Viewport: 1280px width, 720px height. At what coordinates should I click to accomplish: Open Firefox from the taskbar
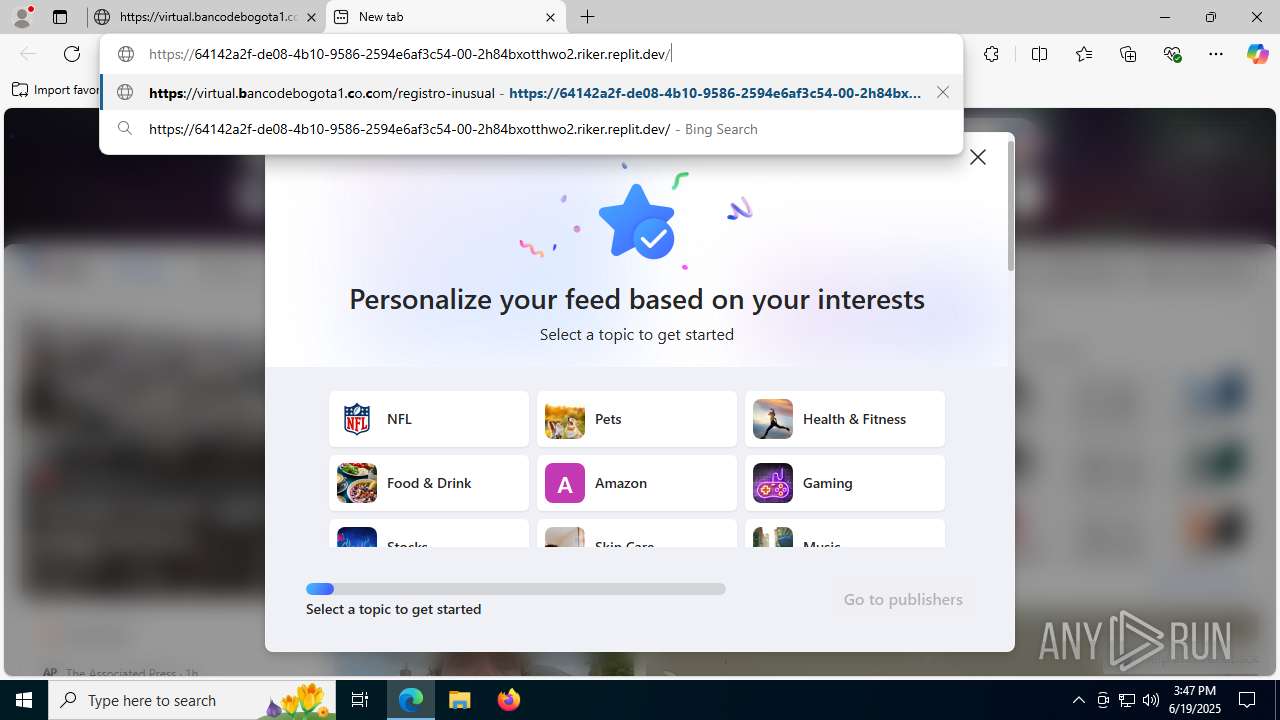coord(508,700)
